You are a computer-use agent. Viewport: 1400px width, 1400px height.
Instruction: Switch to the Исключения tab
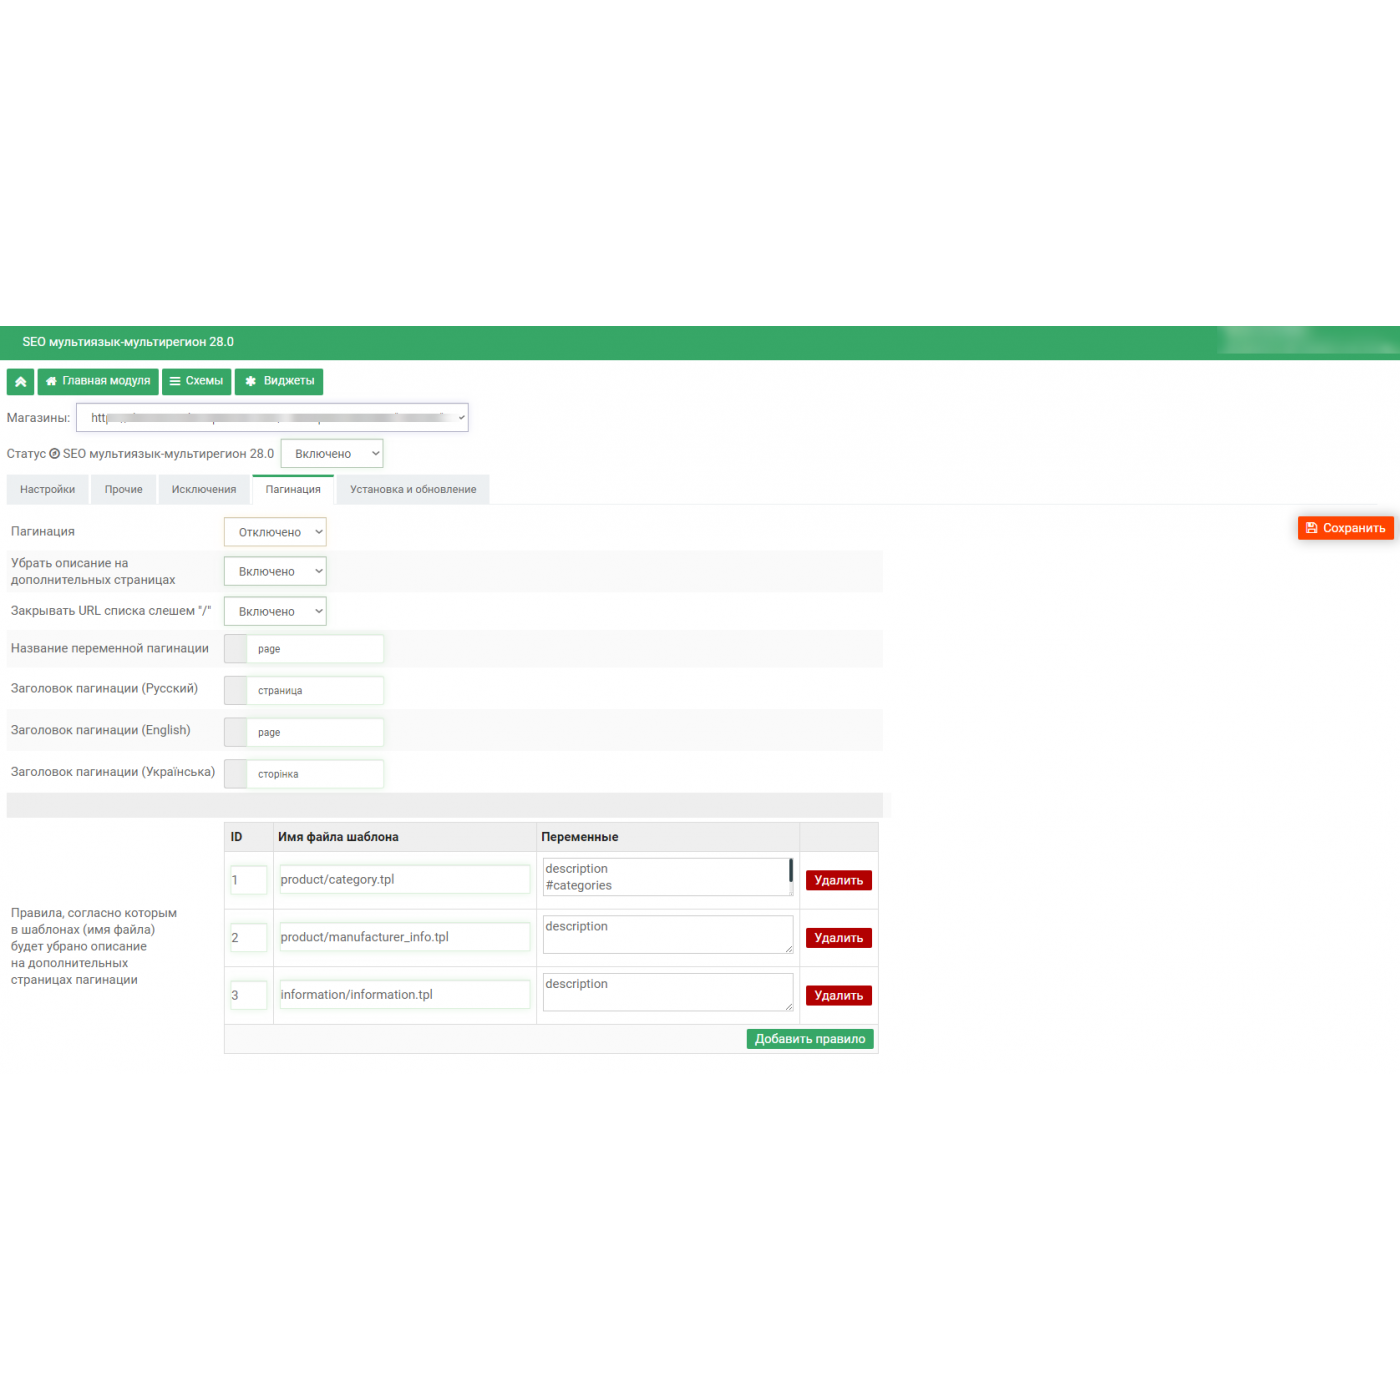point(203,490)
